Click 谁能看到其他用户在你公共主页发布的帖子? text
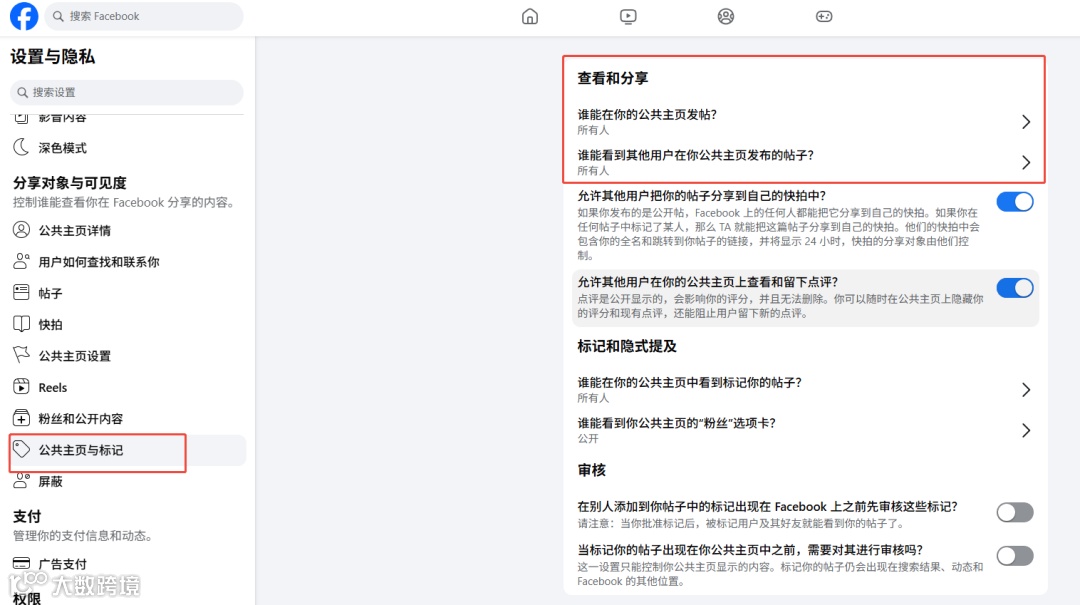 (696, 155)
